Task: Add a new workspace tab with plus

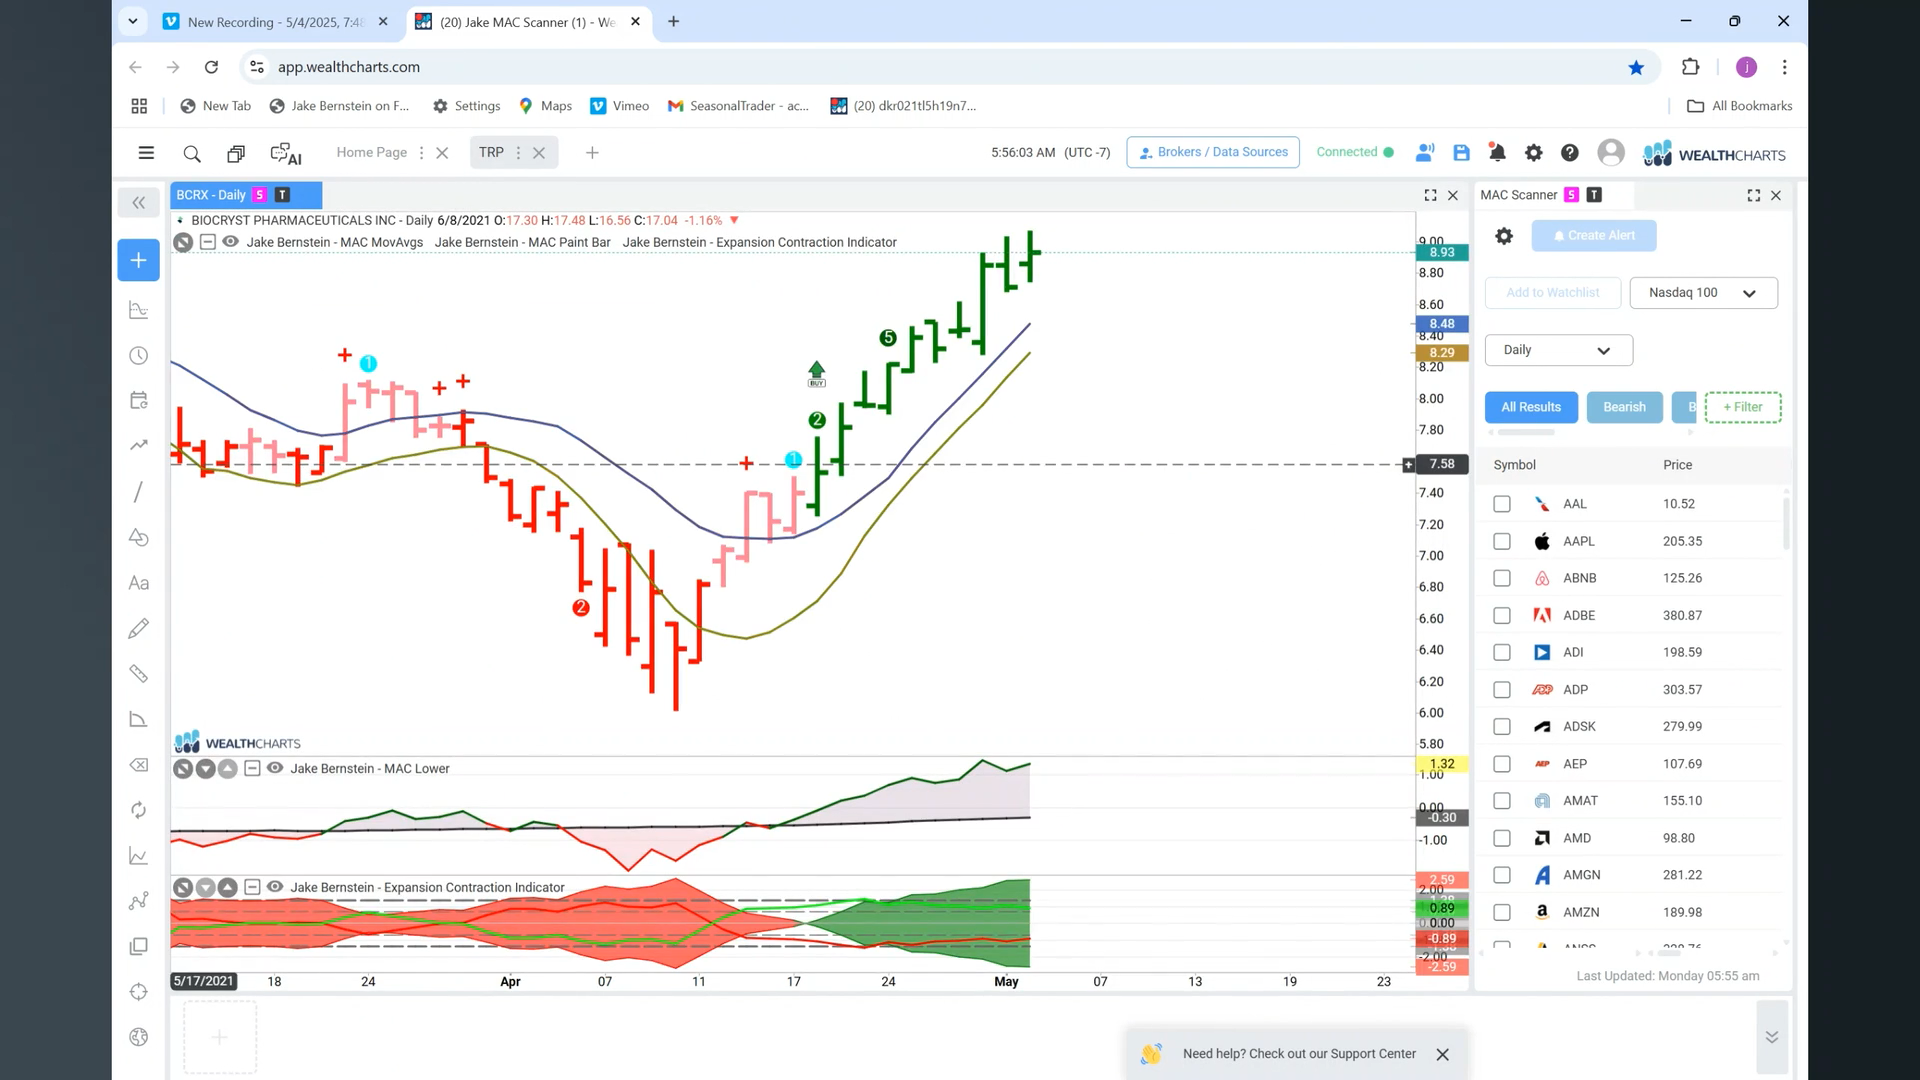Action: pyautogui.click(x=592, y=153)
